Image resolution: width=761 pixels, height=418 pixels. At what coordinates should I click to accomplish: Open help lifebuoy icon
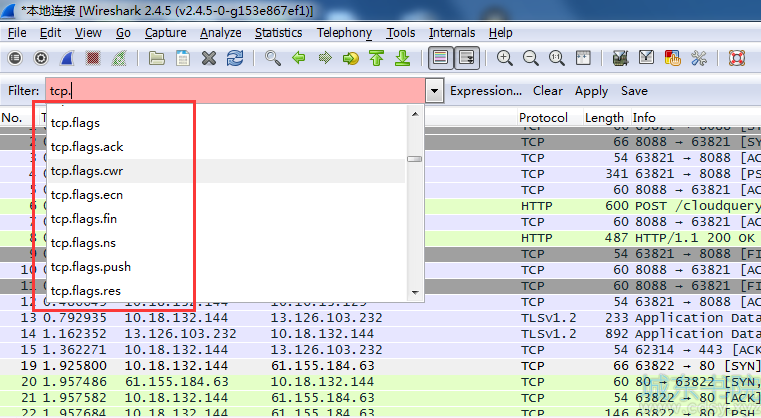coord(736,58)
